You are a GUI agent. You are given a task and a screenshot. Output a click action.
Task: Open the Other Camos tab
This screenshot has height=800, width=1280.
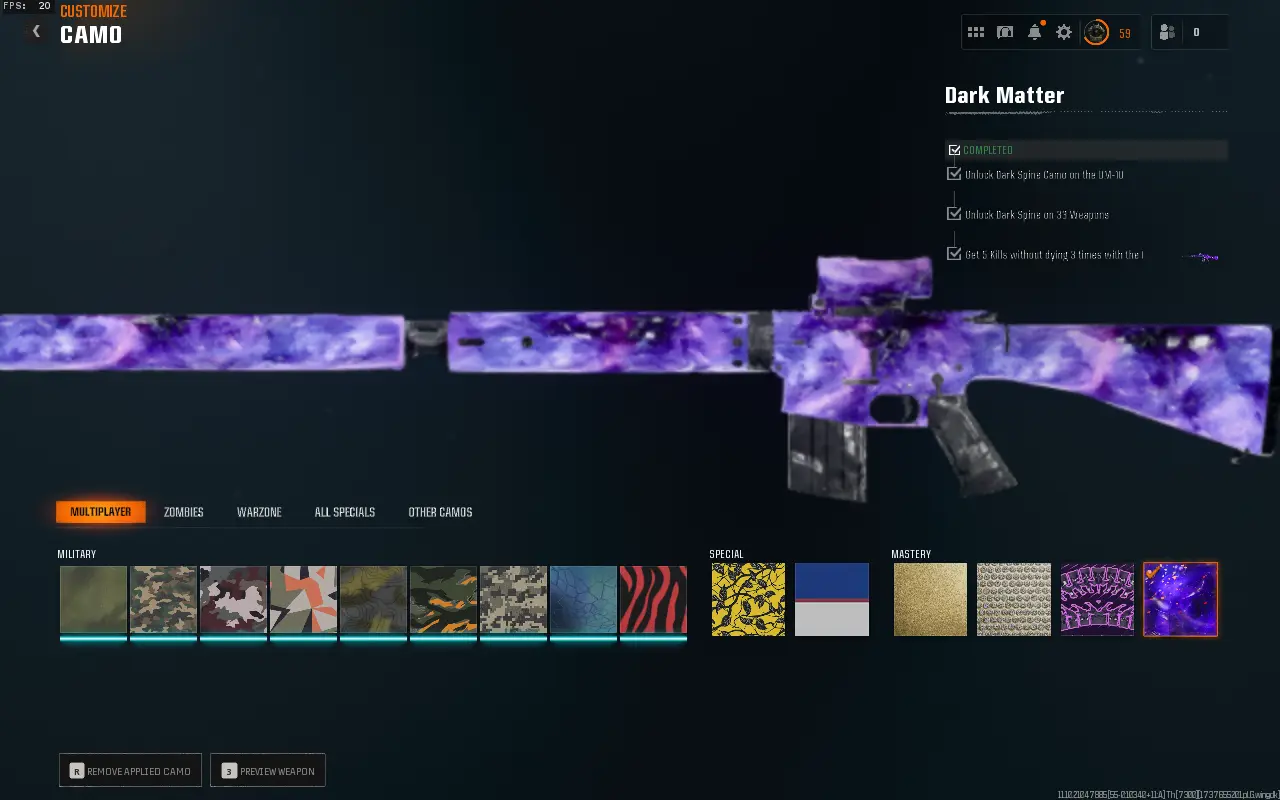440,512
